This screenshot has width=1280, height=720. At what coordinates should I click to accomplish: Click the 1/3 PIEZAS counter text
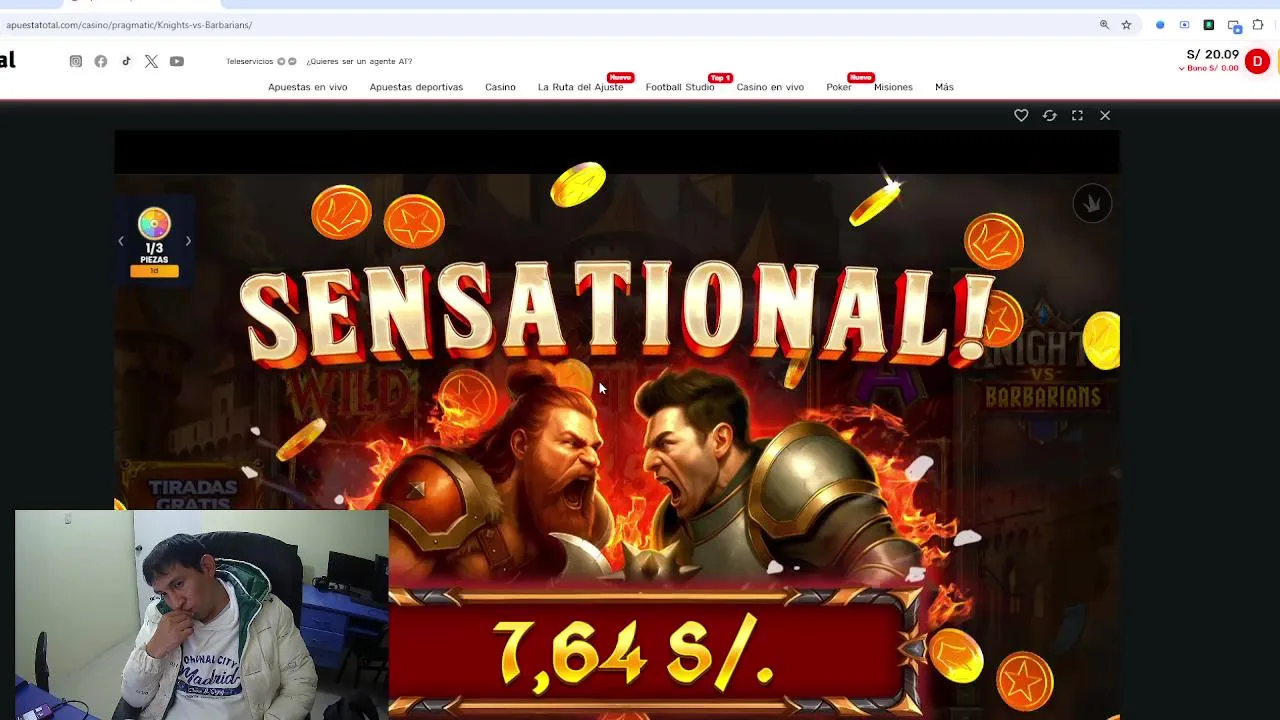[154, 253]
